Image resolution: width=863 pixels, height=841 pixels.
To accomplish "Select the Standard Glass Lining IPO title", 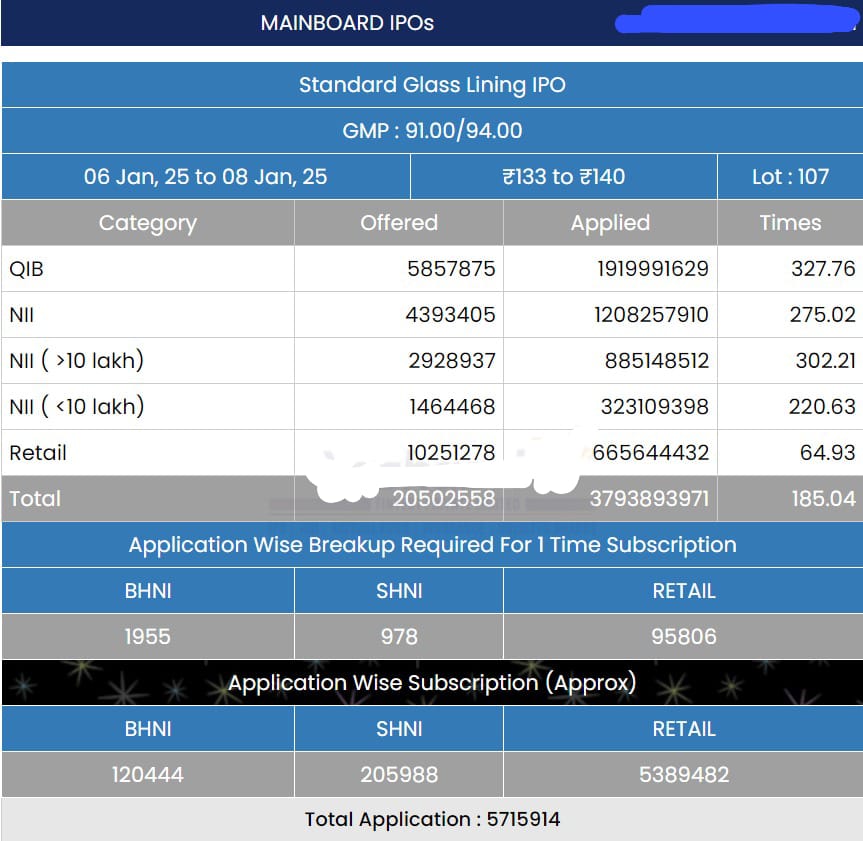I will (x=432, y=85).
